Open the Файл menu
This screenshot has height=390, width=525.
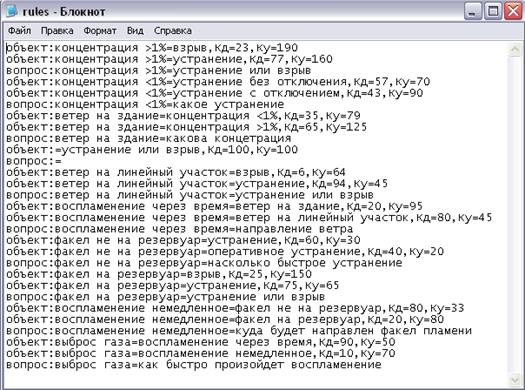pos(19,31)
